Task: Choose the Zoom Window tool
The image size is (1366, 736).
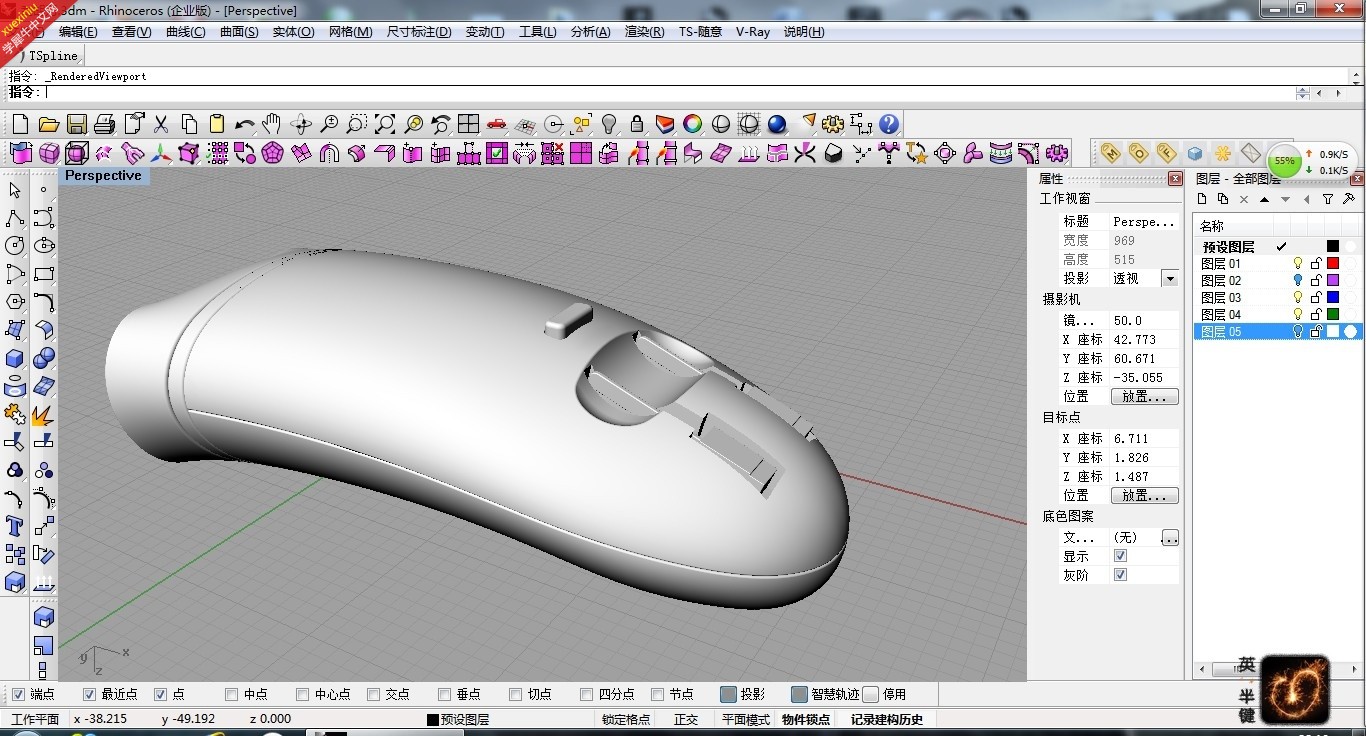Action: (x=356, y=124)
